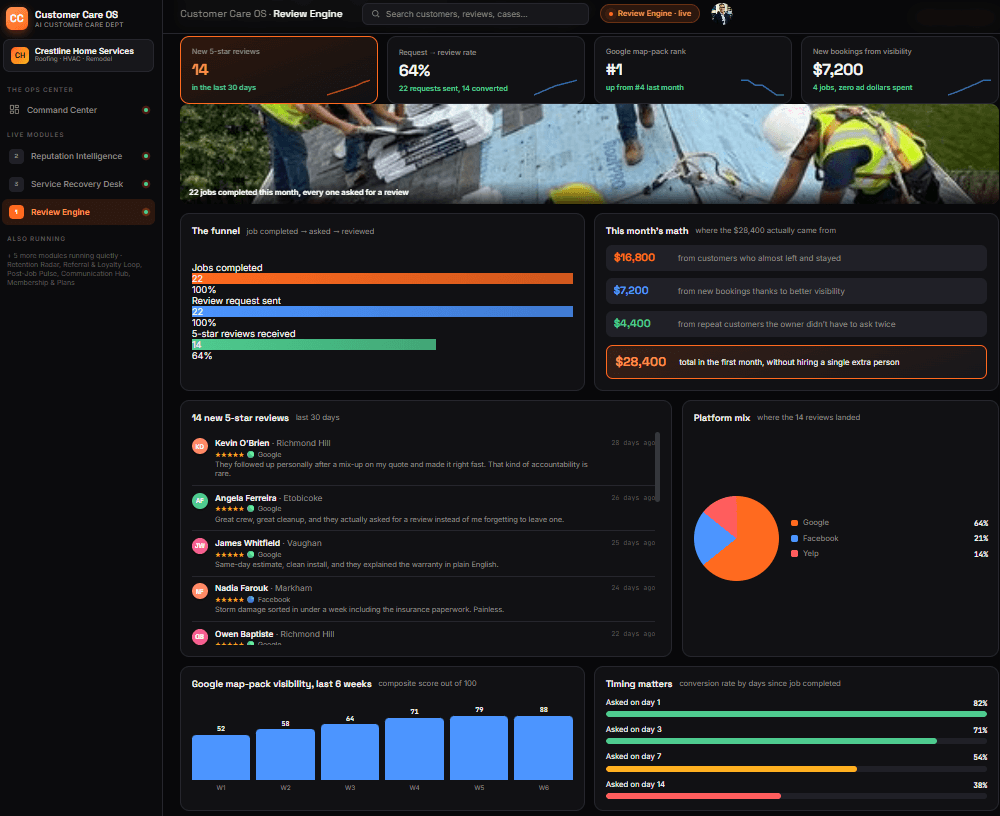Click the W1 visibility bar
The height and width of the screenshot is (816, 1000).
point(221,757)
